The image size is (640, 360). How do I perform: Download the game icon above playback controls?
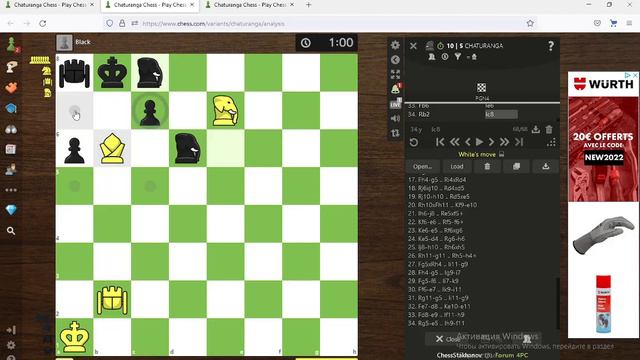[536, 129]
